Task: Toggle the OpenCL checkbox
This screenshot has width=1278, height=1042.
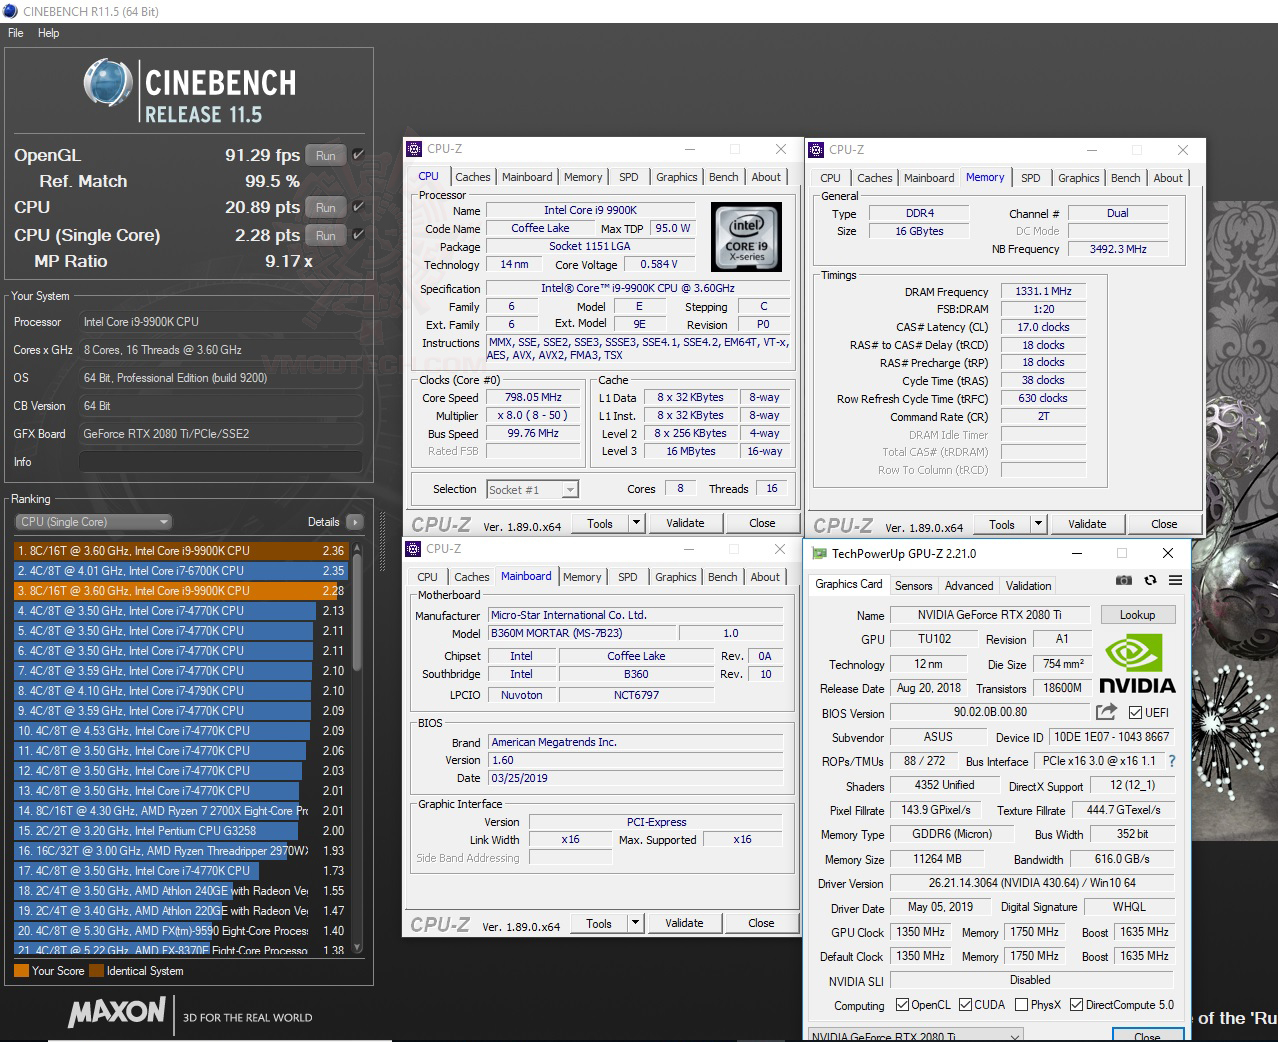Action: coord(902,1004)
